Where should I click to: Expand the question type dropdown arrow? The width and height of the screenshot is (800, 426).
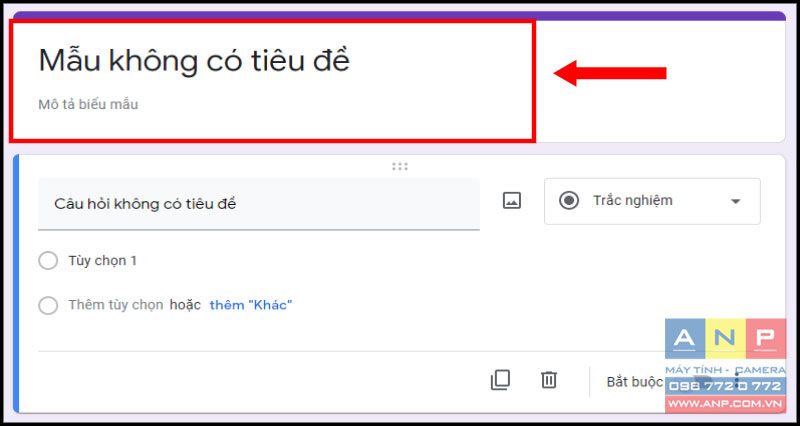click(x=735, y=202)
